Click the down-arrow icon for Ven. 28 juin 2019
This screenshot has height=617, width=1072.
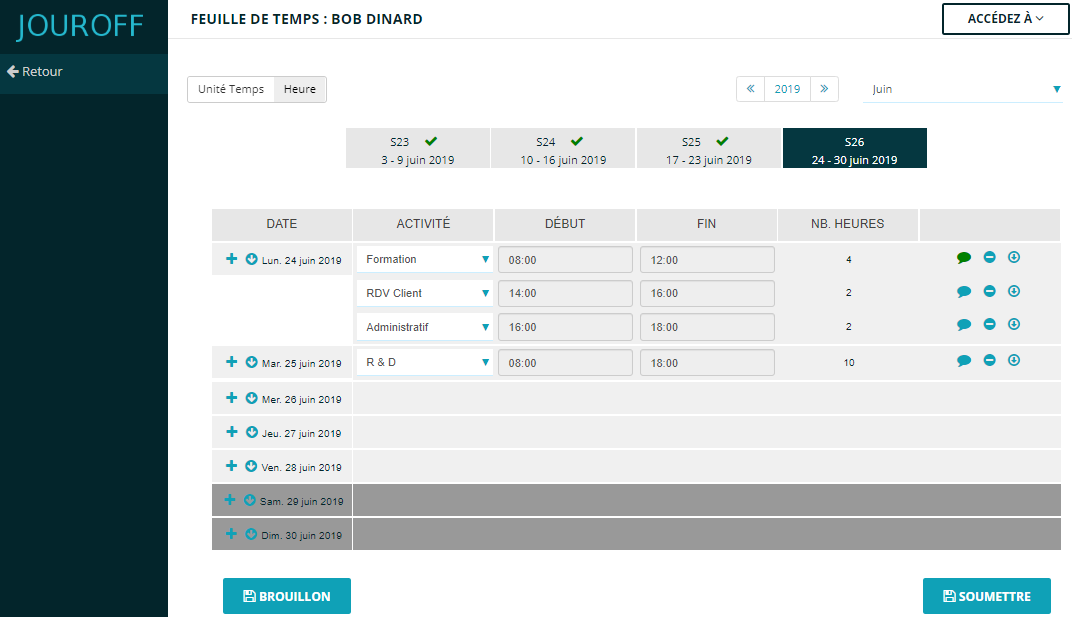252,466
